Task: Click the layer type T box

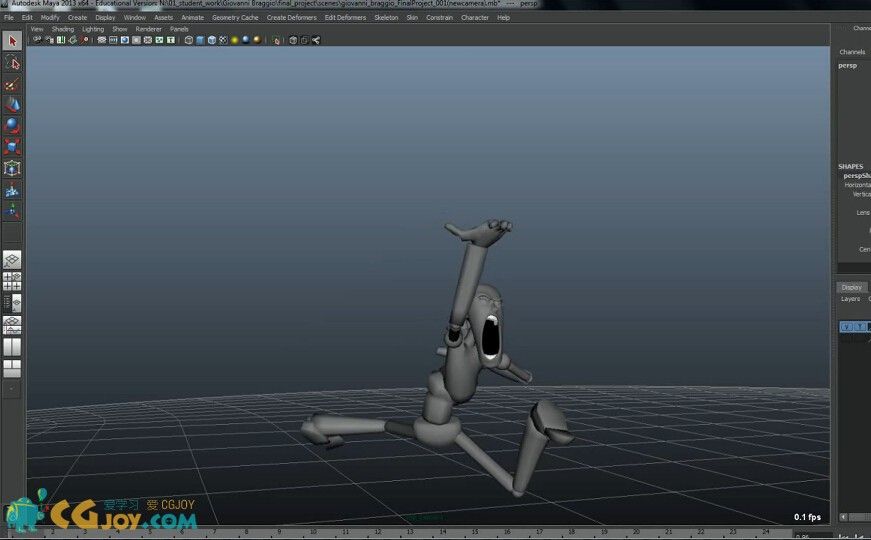Action: click(860, 327)
